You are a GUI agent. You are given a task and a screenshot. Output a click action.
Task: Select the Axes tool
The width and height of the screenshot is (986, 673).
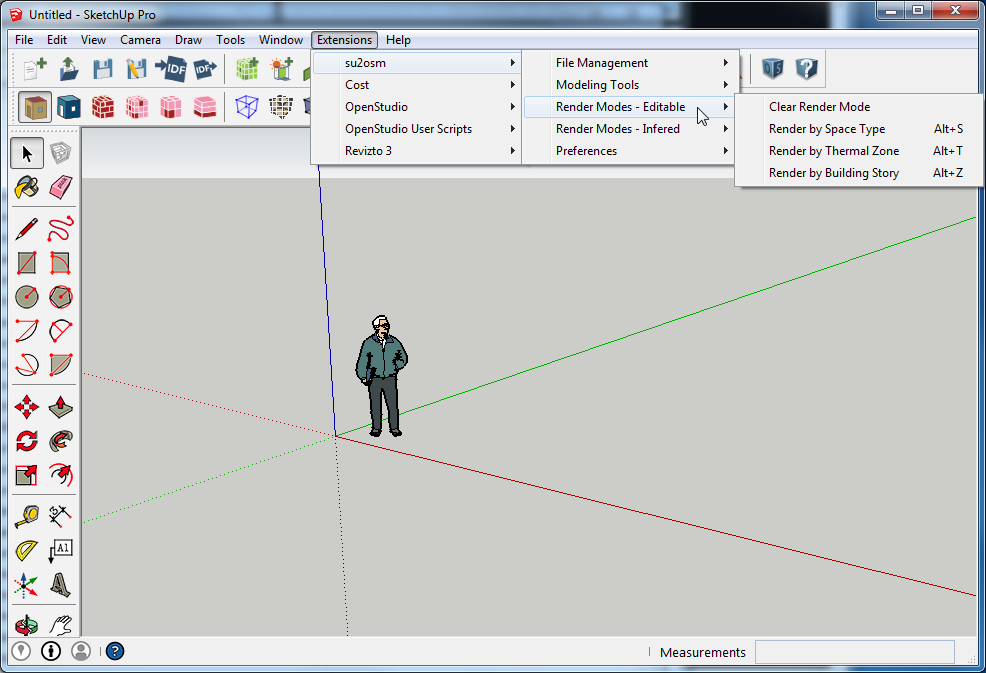27,585
